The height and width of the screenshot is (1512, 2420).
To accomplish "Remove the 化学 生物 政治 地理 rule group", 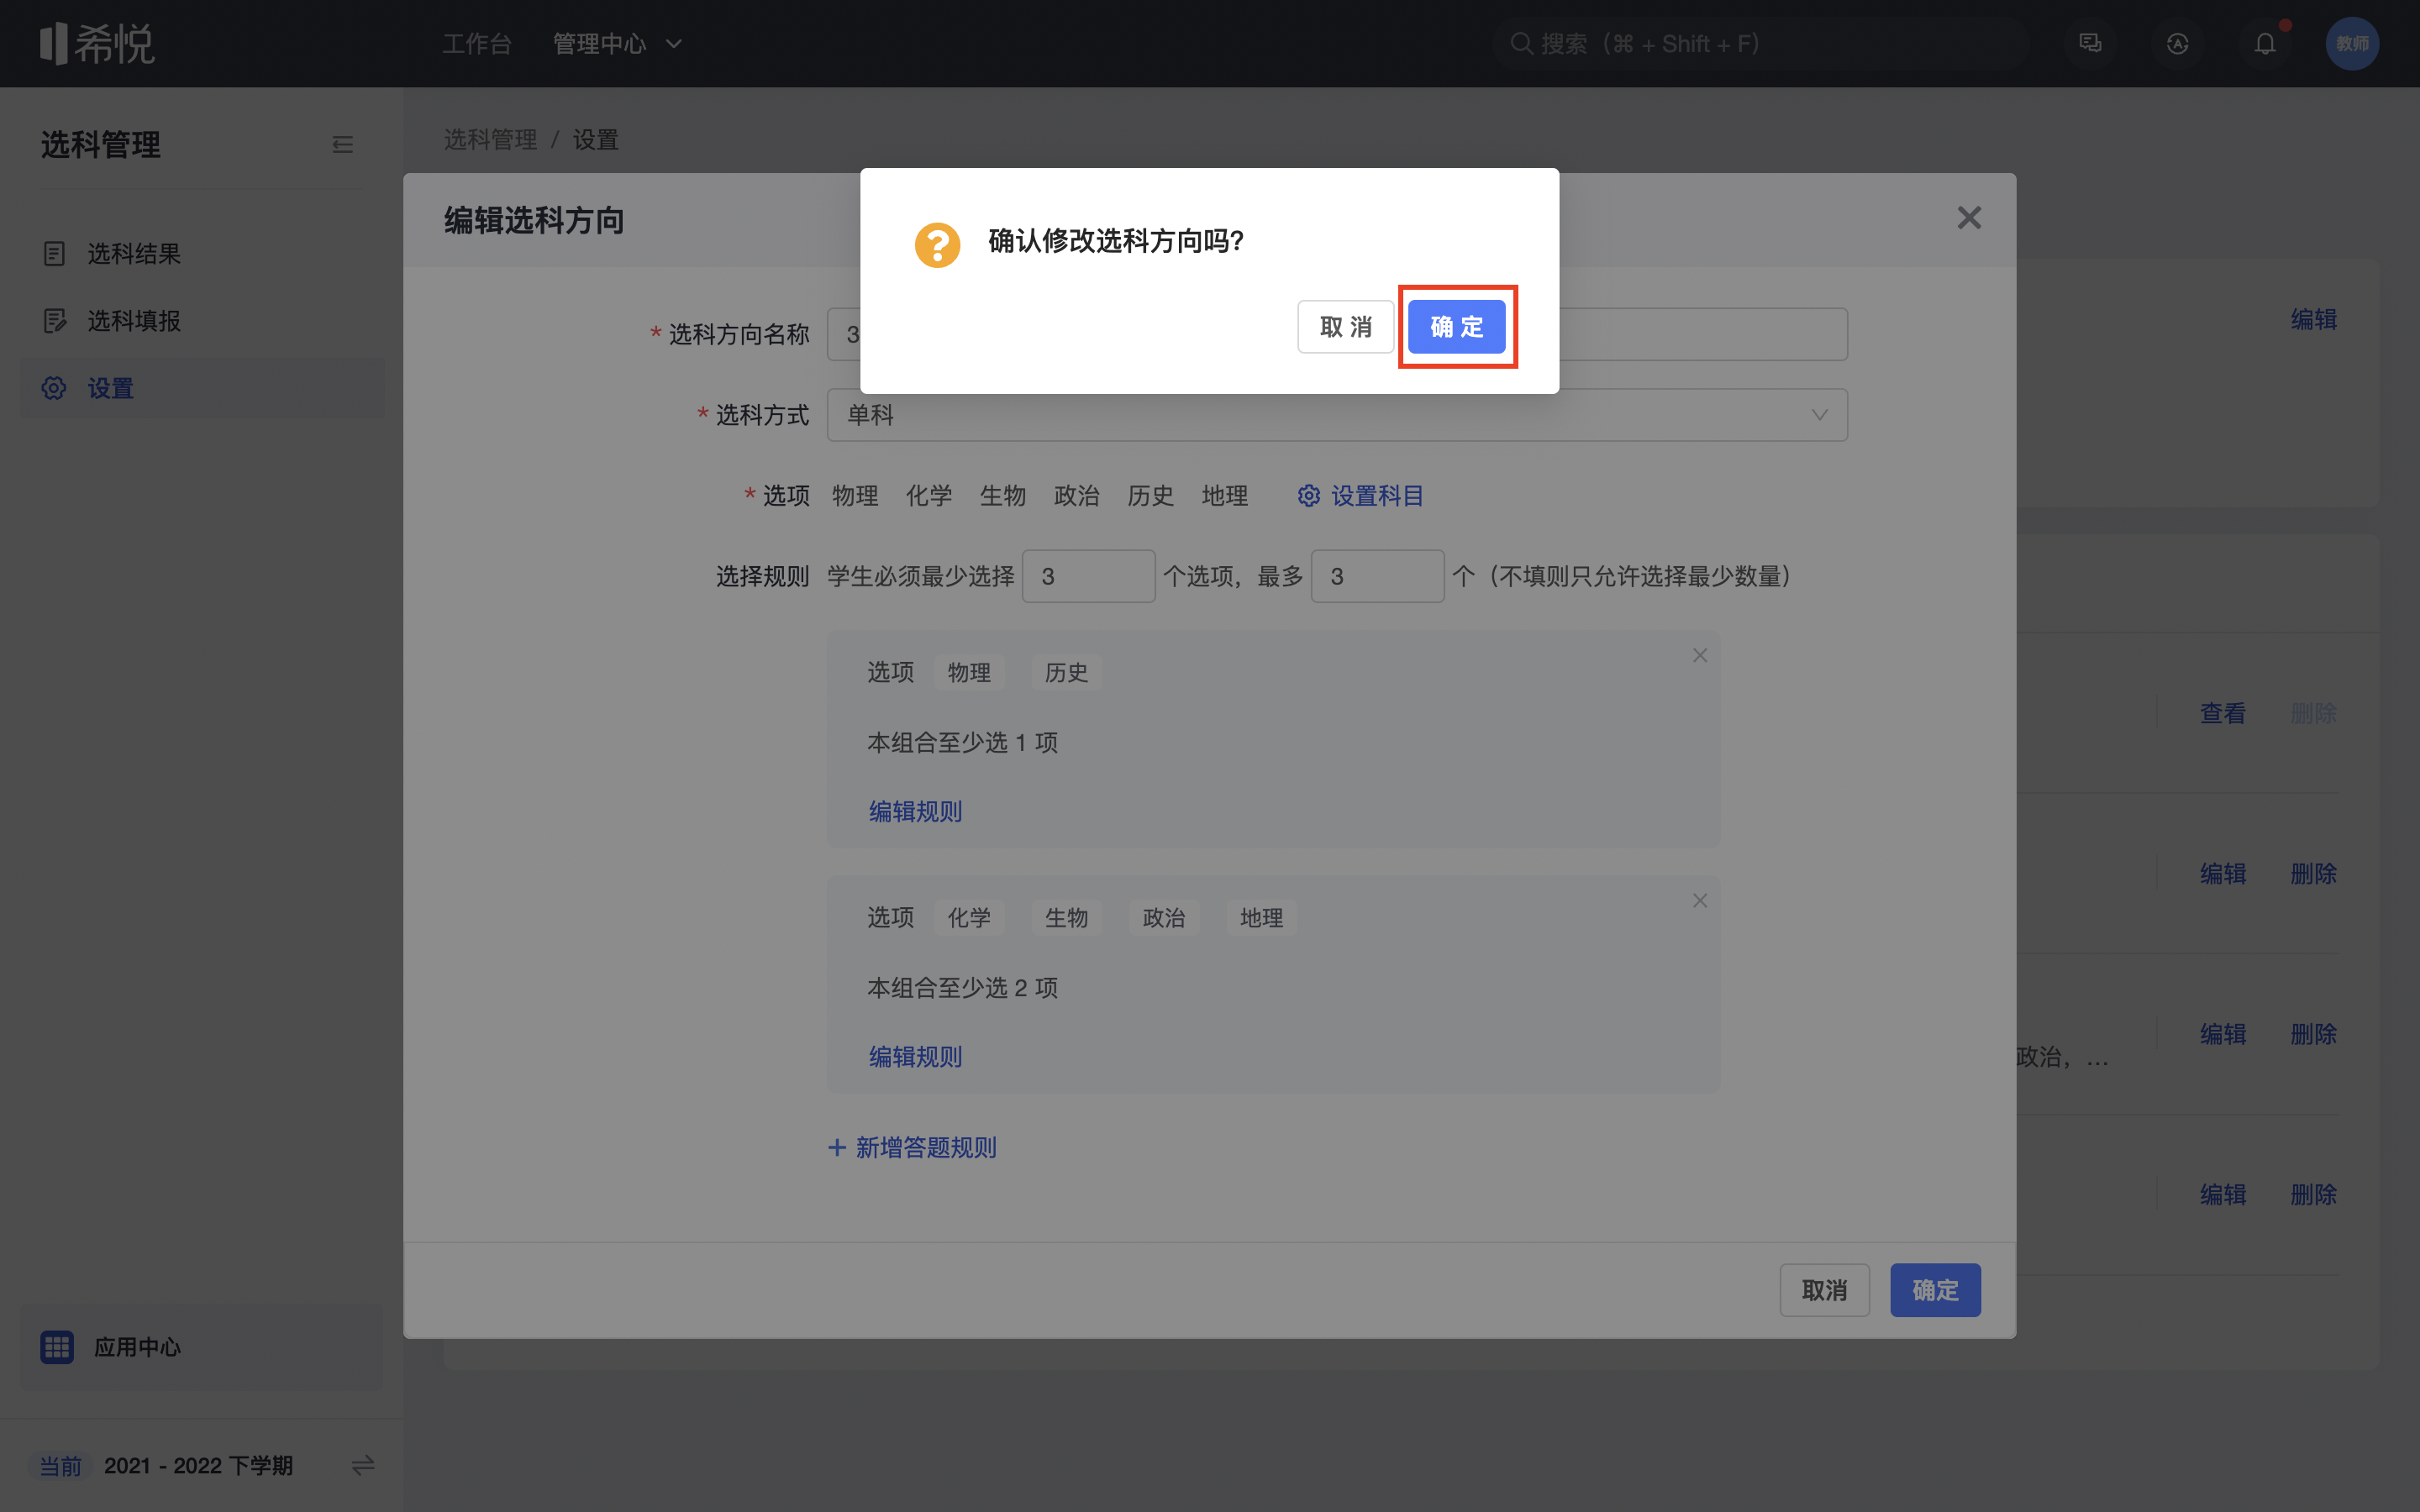I will pyautogui.click(x=1700, y=901).
